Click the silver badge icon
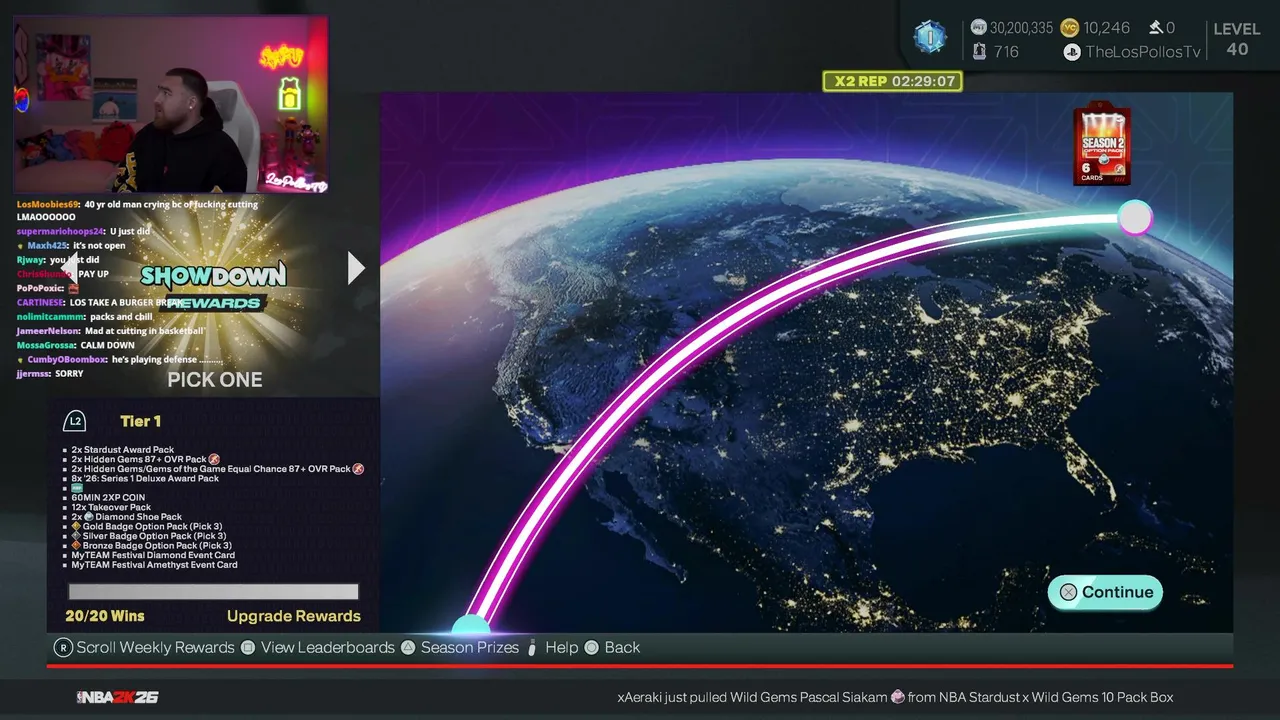Image resolution: width=1280 pixels, height=720 pixels. point(76,536)
